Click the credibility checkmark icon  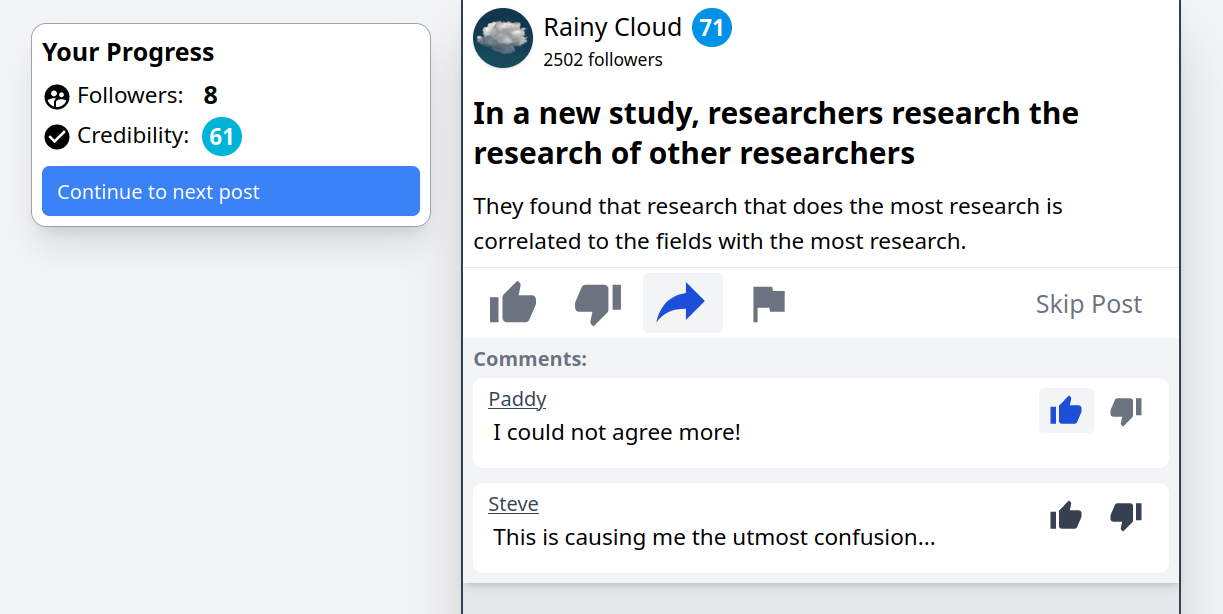point(57,137)
